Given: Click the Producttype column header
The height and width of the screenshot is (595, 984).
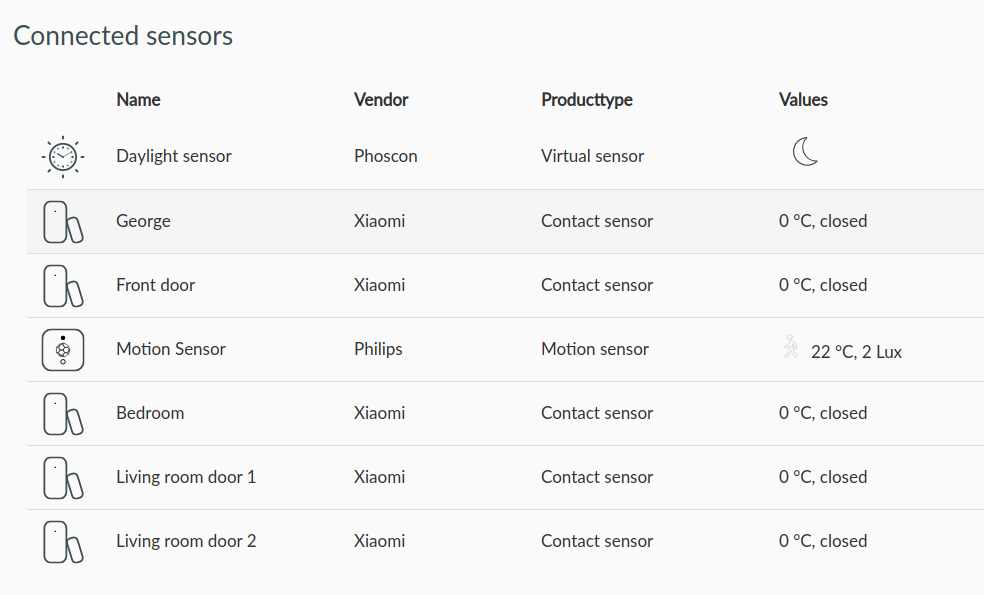Looking at the screenshot, I should tap(587, 100).
